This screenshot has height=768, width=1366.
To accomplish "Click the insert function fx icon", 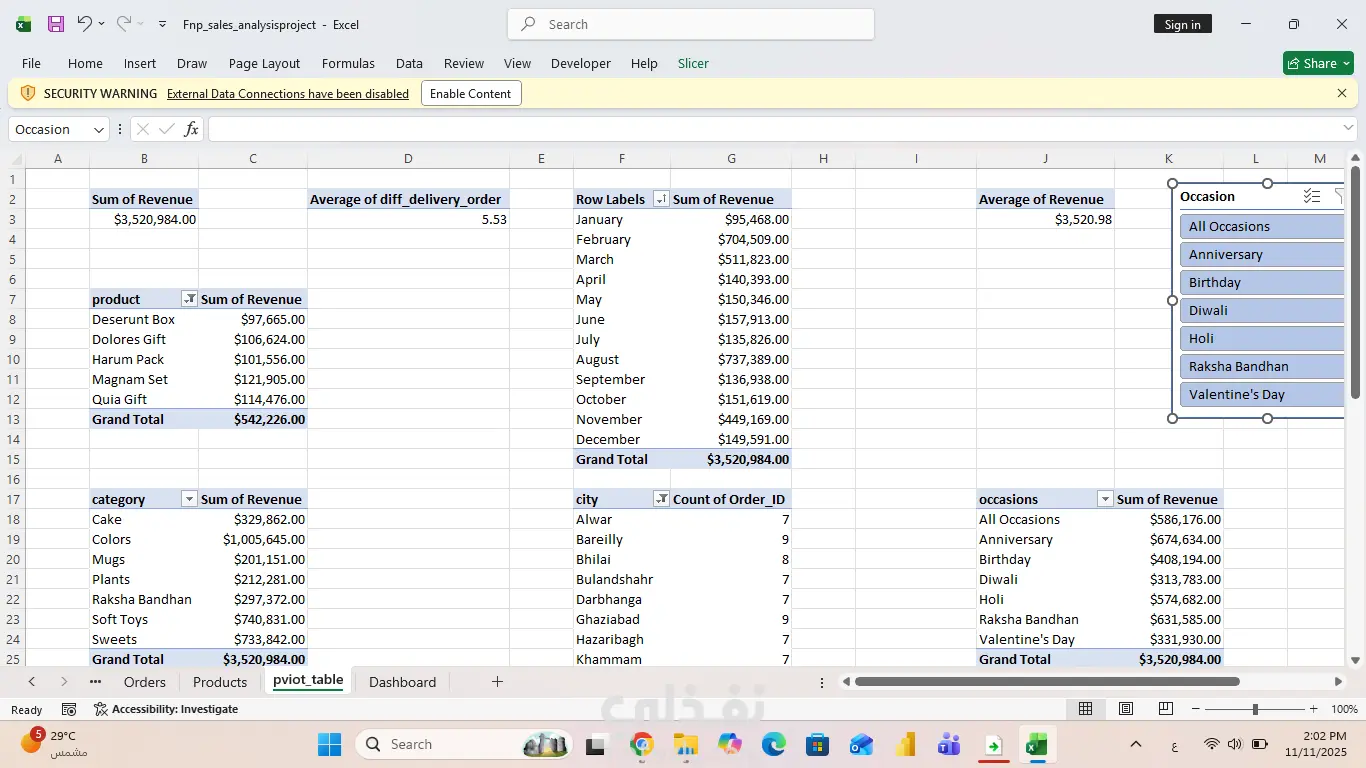I will tap(191, 129).
